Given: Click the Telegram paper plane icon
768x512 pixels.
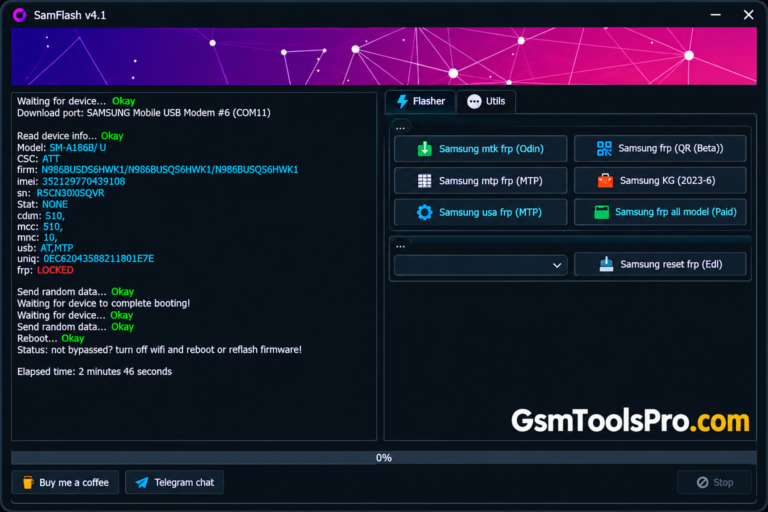Looking at the screenshot, I should point(142,483).
